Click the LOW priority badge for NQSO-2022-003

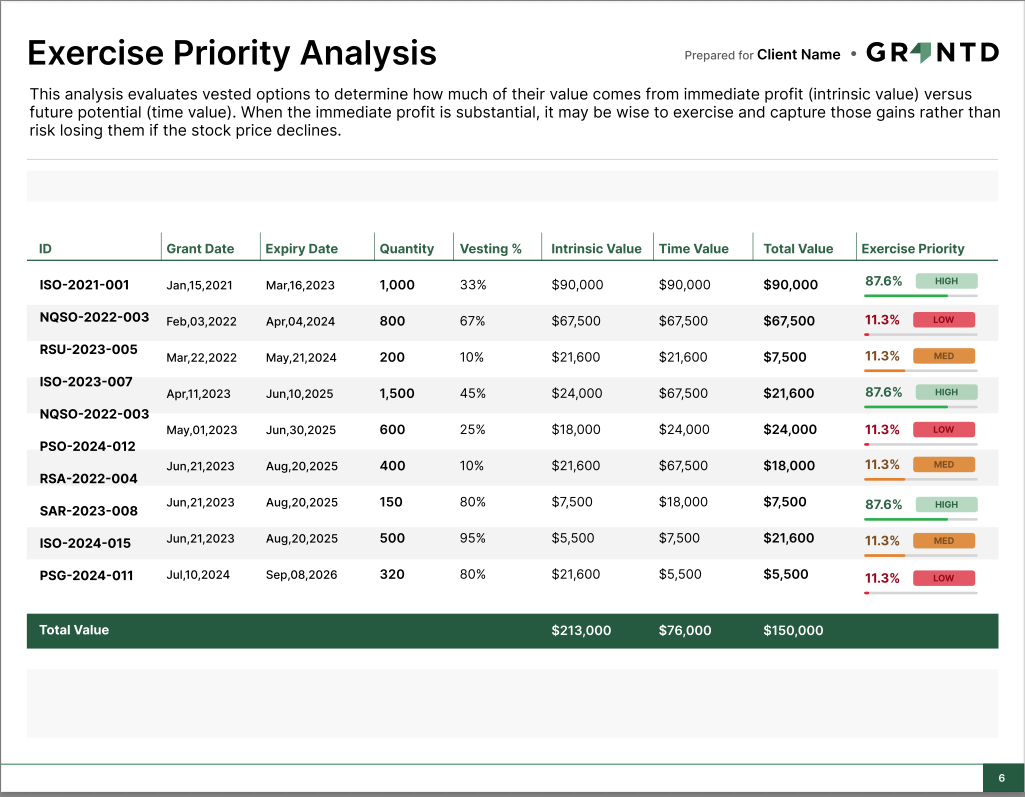pyautogui.click(x=944, y=319)
